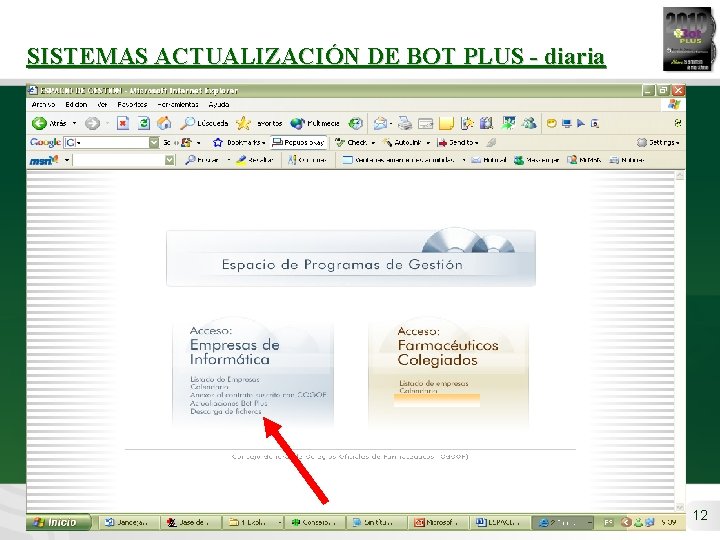
Task: Click the scrollbar up arrow of page
Action: 680,176
